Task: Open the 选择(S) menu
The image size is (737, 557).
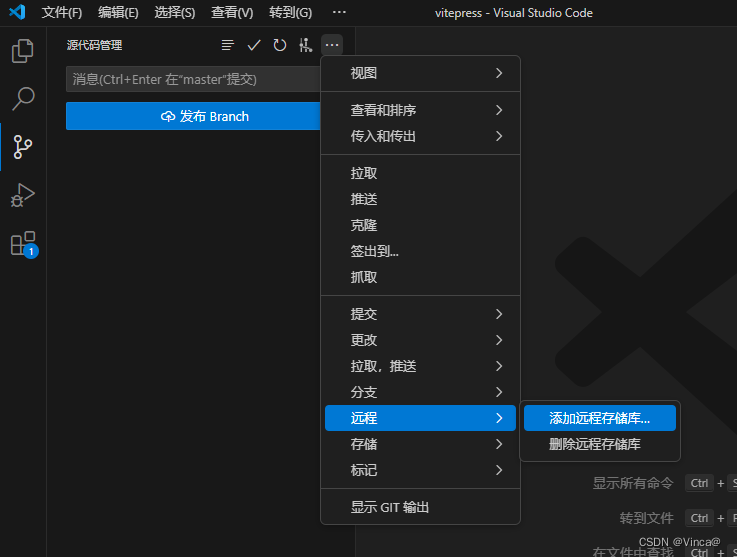Action: (175, 13)
